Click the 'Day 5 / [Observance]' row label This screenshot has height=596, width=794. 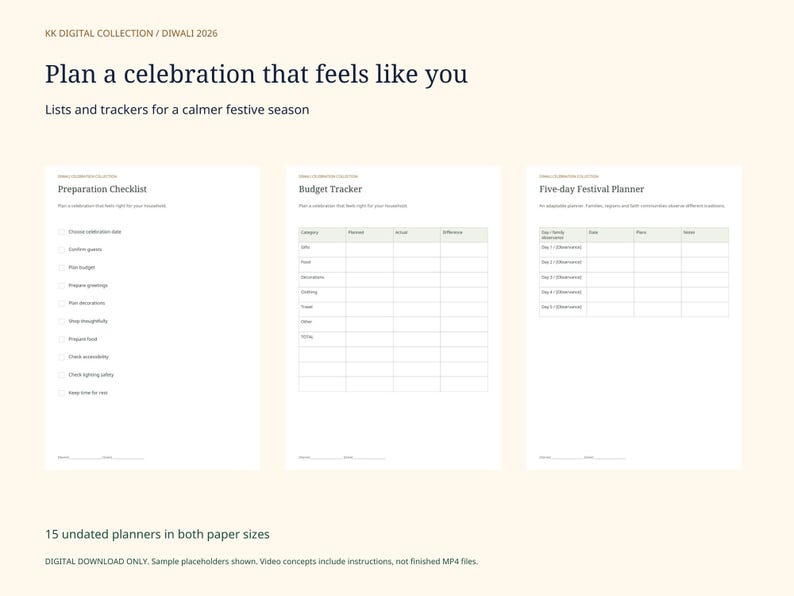coord(561,307)
